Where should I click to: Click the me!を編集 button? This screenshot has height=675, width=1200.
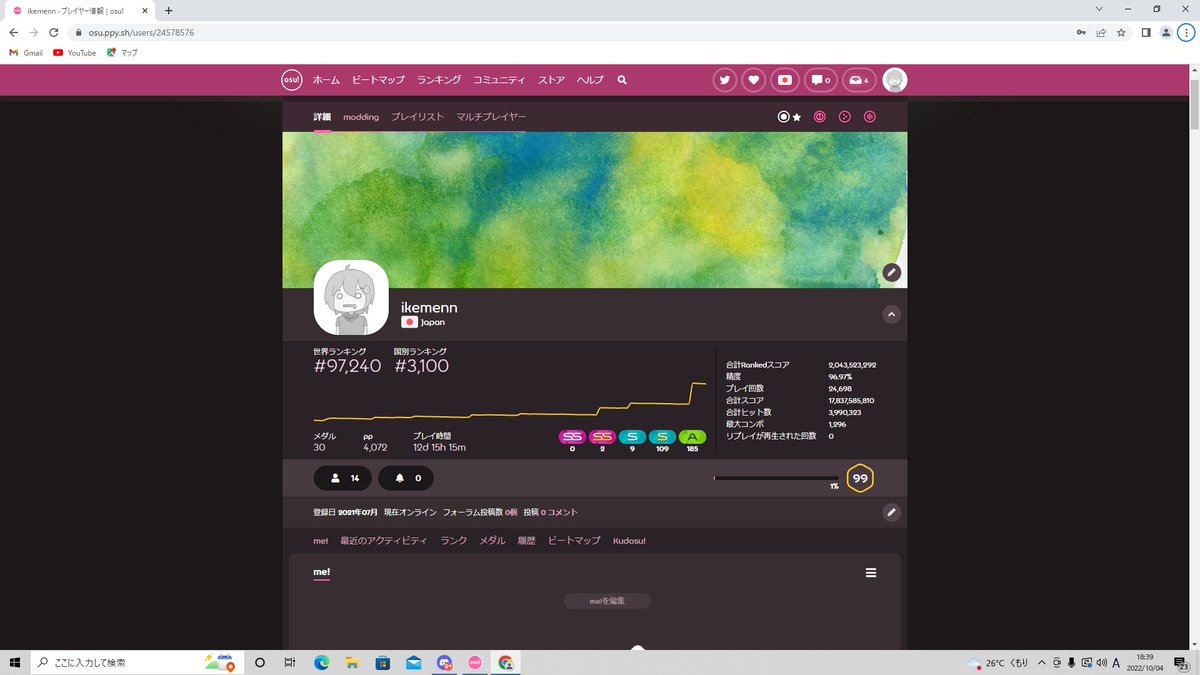tap(607, 600)
